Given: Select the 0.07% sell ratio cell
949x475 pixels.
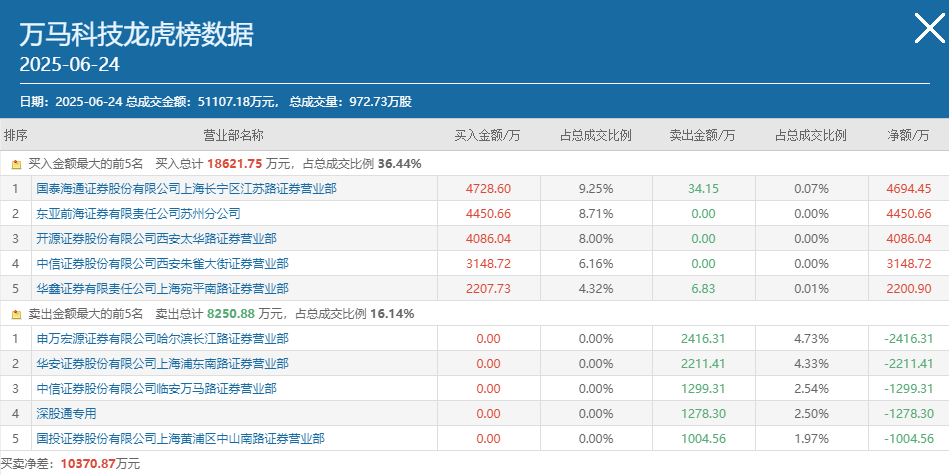Looking at the screenshot, I should pyautogui.click(x=812, y=189).
